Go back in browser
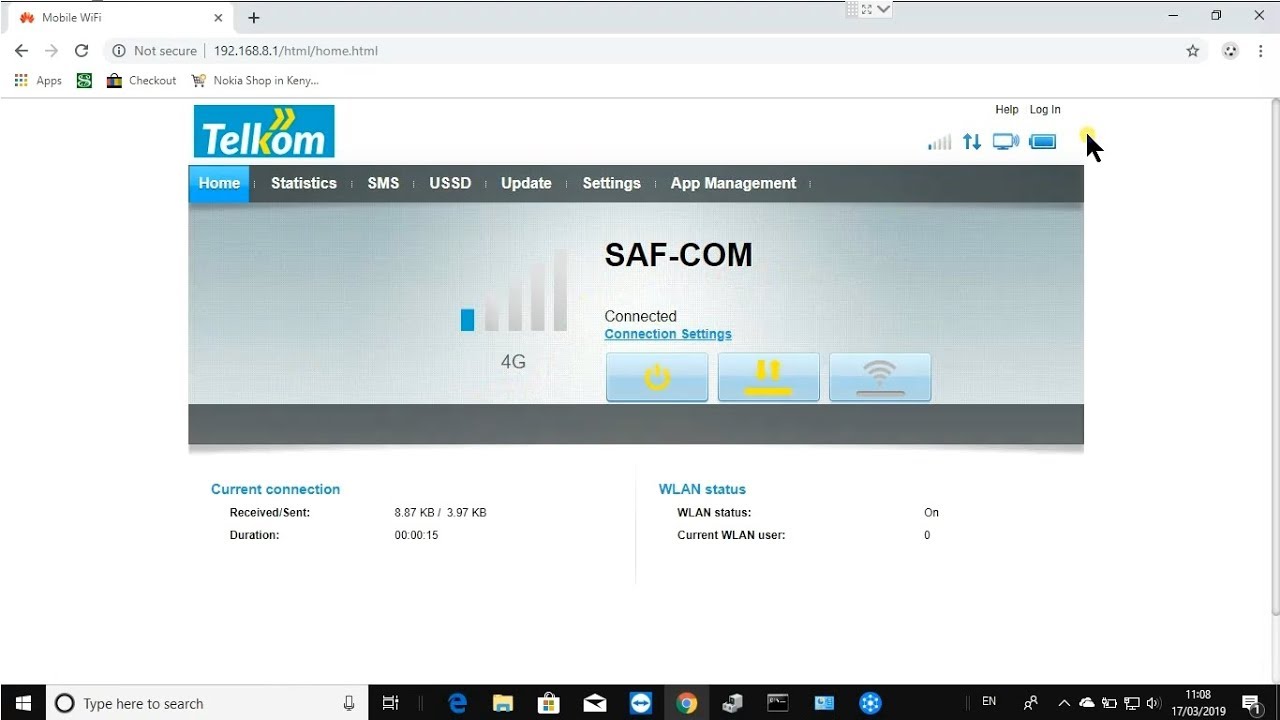 pos(22,51)
